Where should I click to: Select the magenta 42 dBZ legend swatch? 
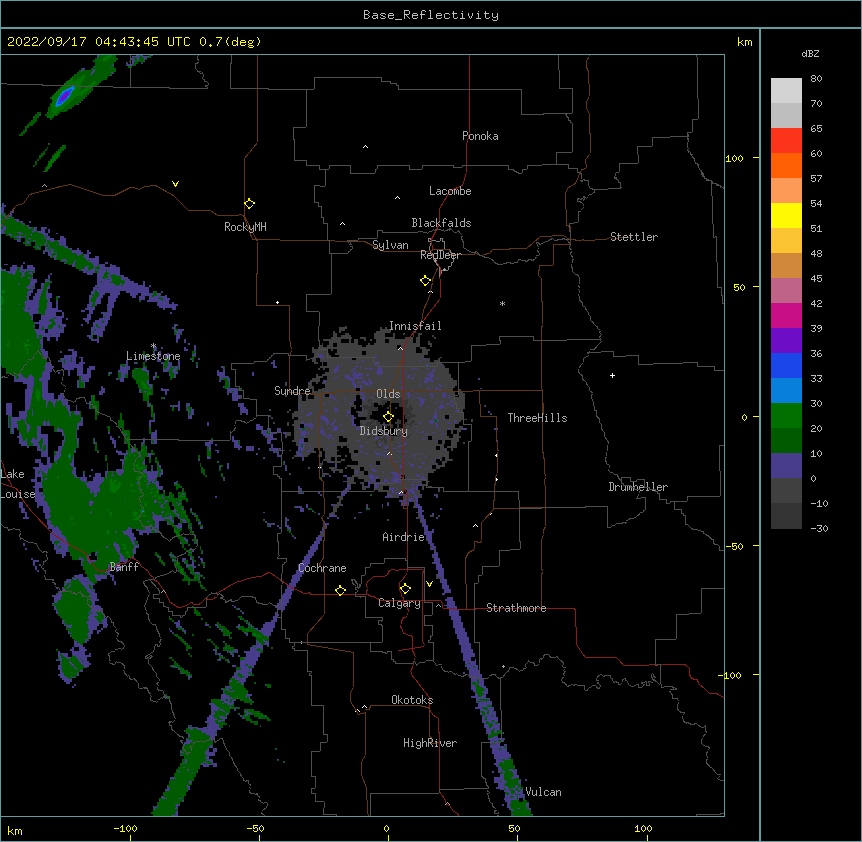[786, 315]
